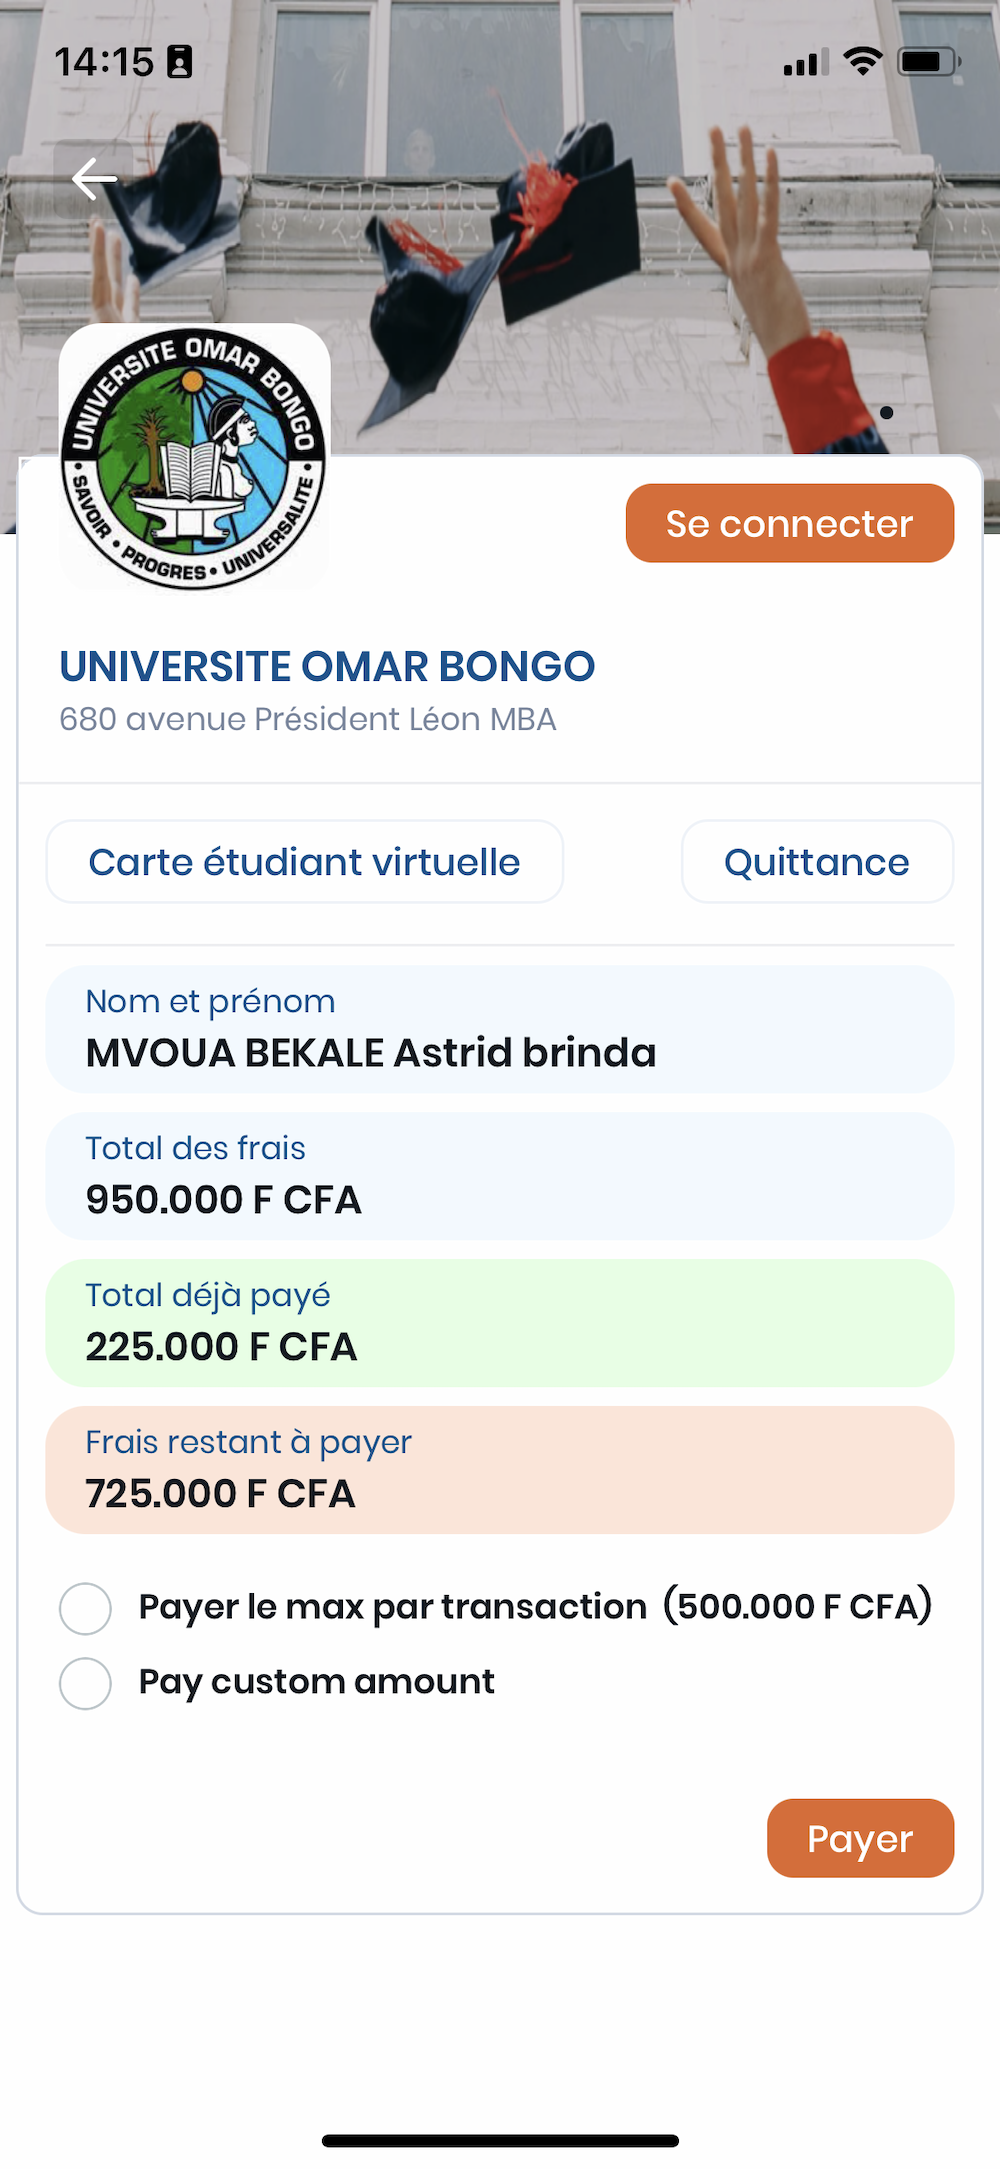The width and height of the screenshot is (1000, 2169).
Task: Tap the cellular signal bars icon
Action: tap(806, 63)
